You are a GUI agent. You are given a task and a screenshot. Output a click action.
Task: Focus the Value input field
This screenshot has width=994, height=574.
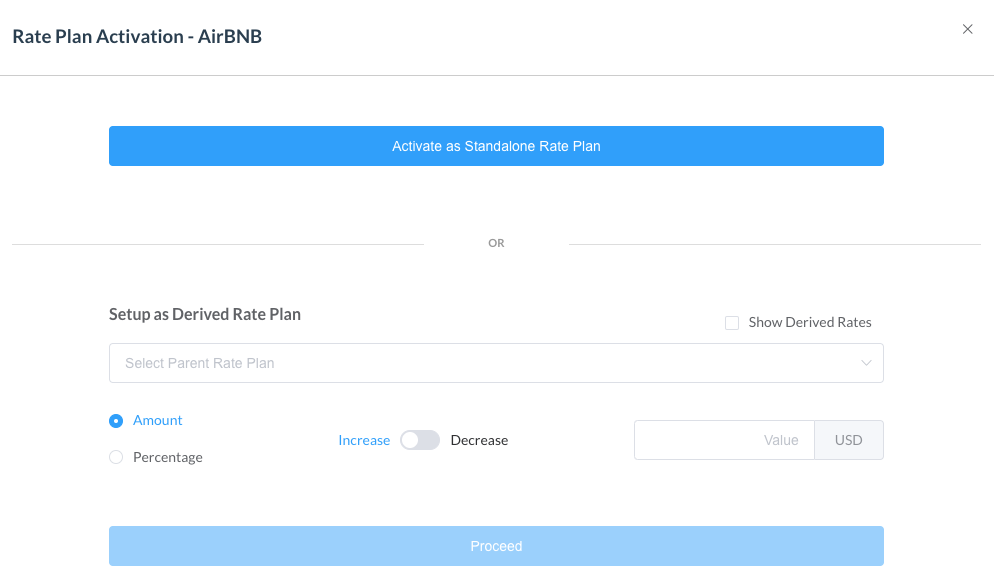pyautogui.click(x=724, y=440)
